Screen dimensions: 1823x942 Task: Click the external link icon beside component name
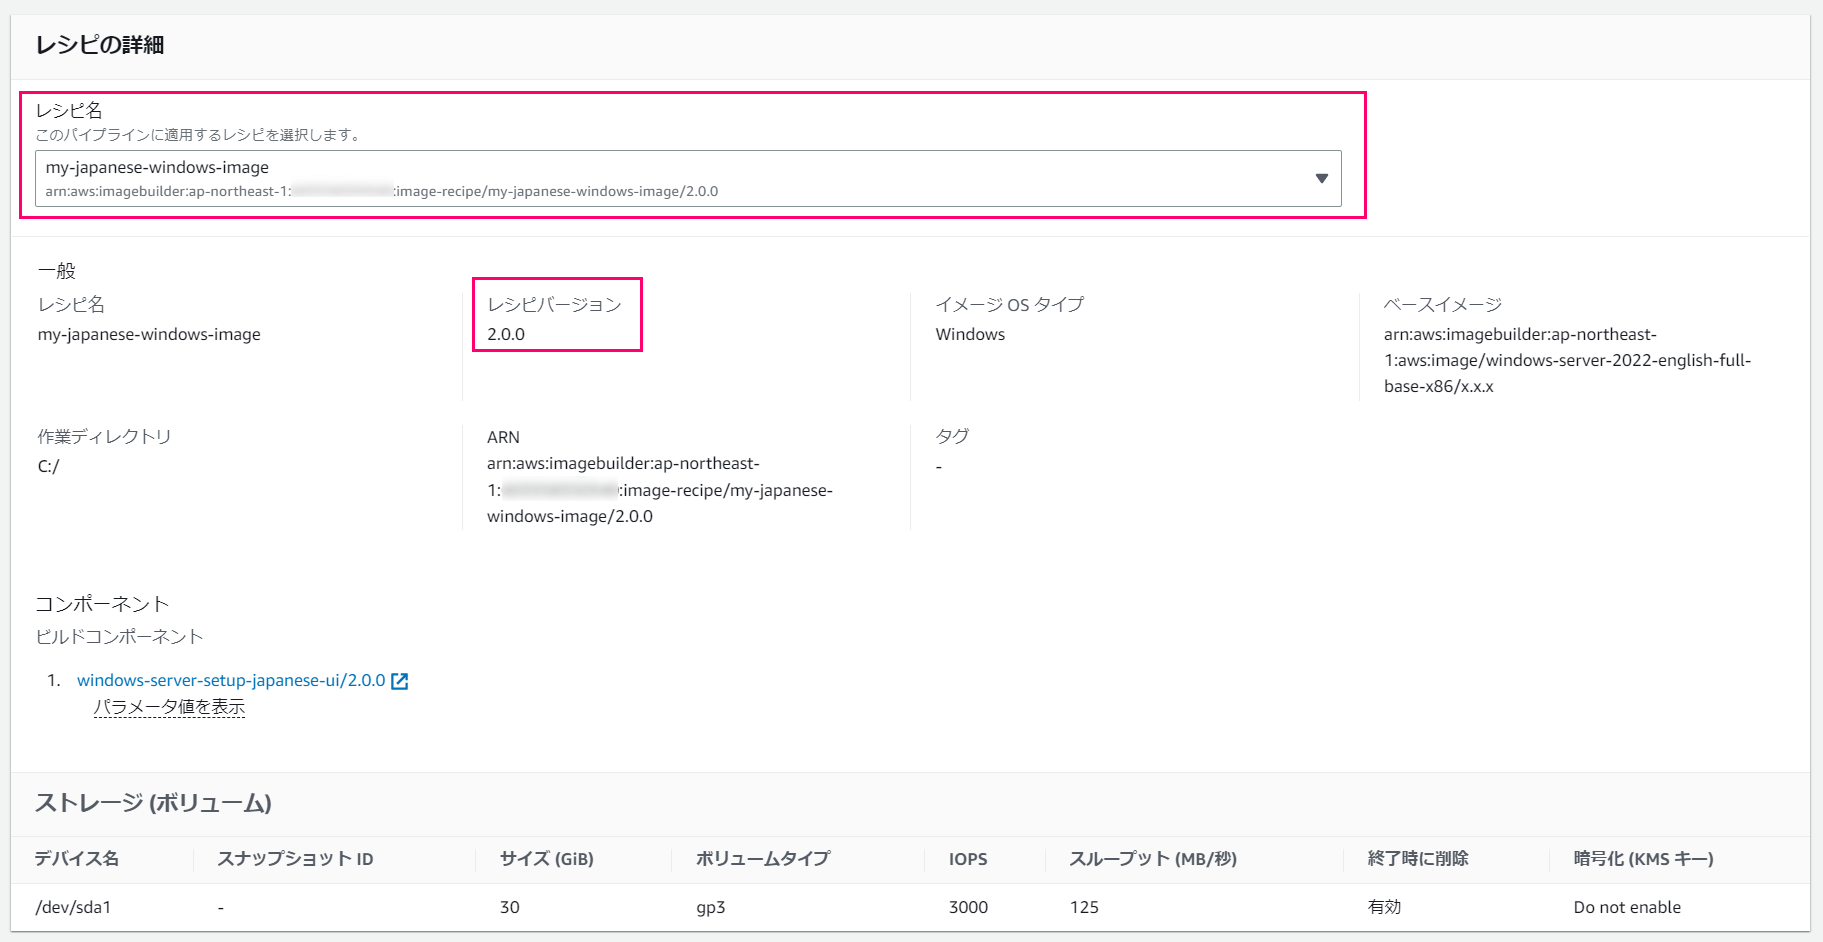tap(400, 681)
